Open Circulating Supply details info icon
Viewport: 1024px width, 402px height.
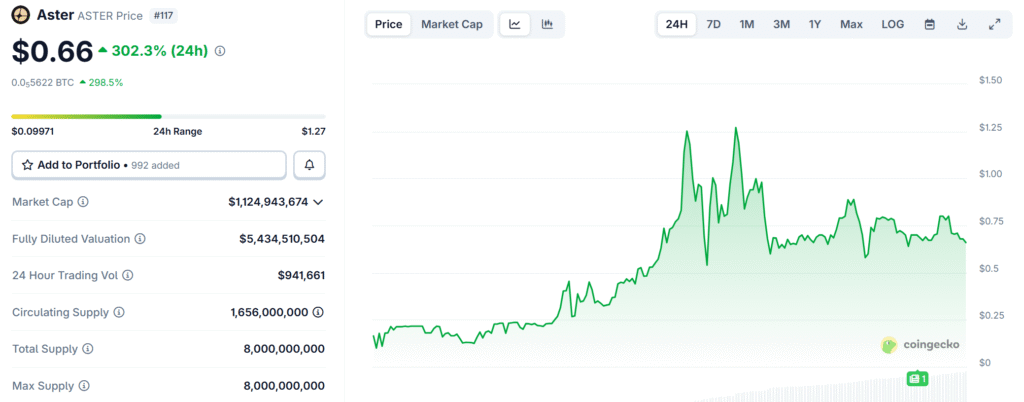[x=318, y=312]
